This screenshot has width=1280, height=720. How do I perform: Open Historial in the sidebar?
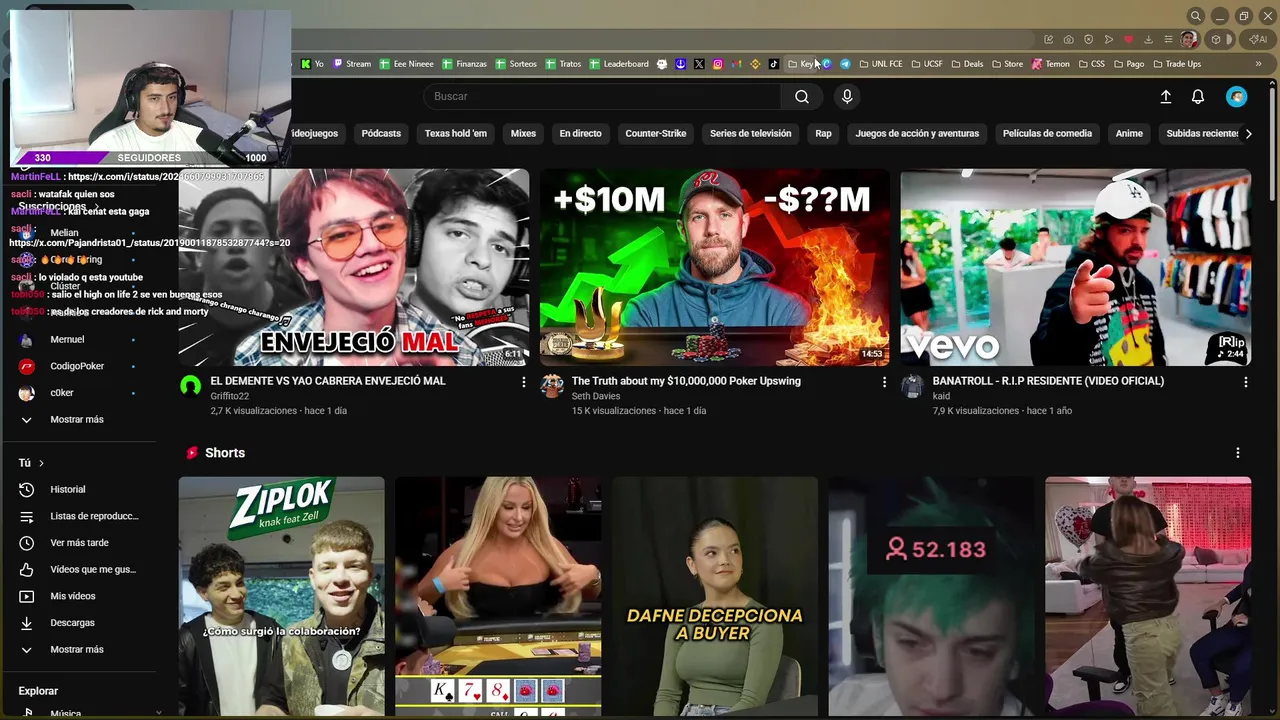tap(80, 489)
